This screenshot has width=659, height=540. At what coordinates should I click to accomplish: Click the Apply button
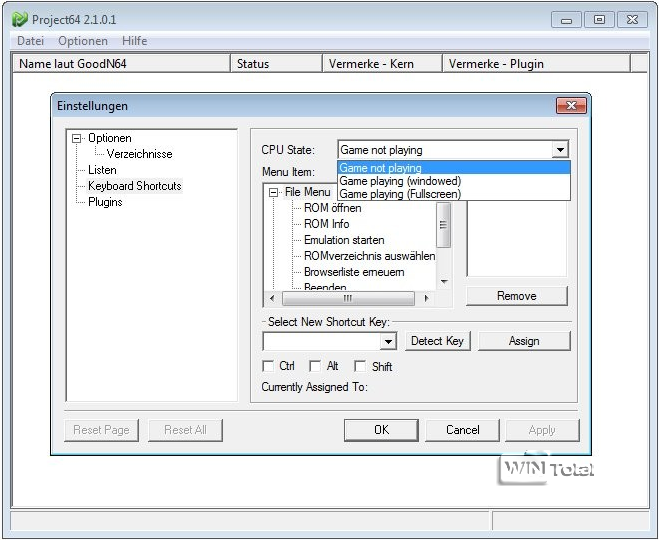(x=542, y=430)
